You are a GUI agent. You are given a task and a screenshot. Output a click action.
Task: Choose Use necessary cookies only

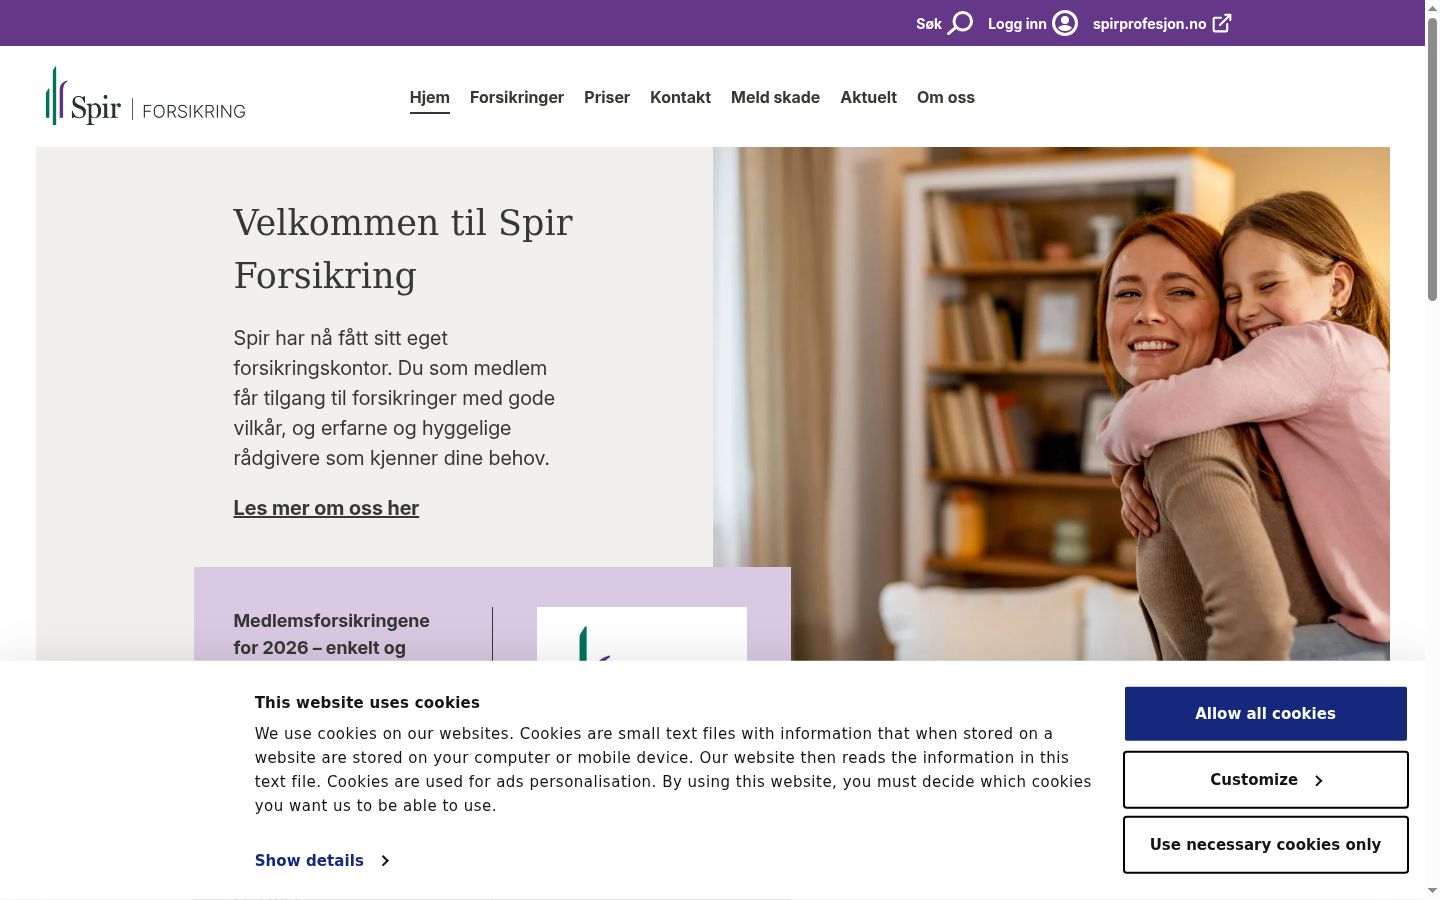click(x=1265, y=845)
